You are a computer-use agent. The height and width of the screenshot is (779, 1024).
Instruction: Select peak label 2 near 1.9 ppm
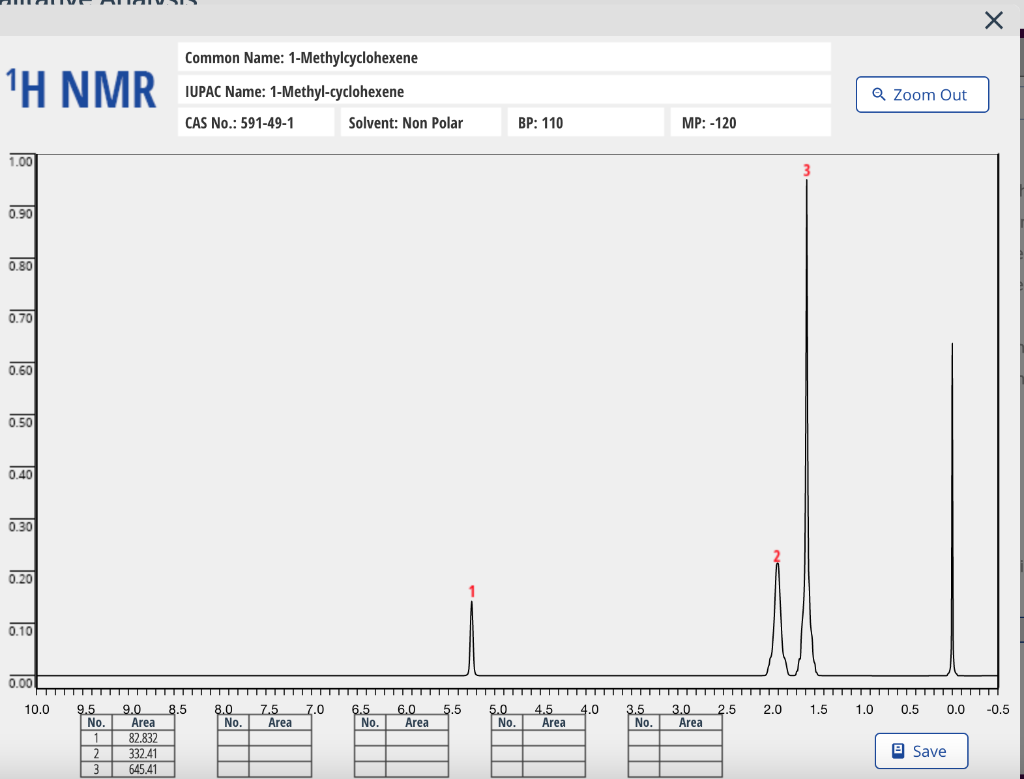click(x=776, y=556)
